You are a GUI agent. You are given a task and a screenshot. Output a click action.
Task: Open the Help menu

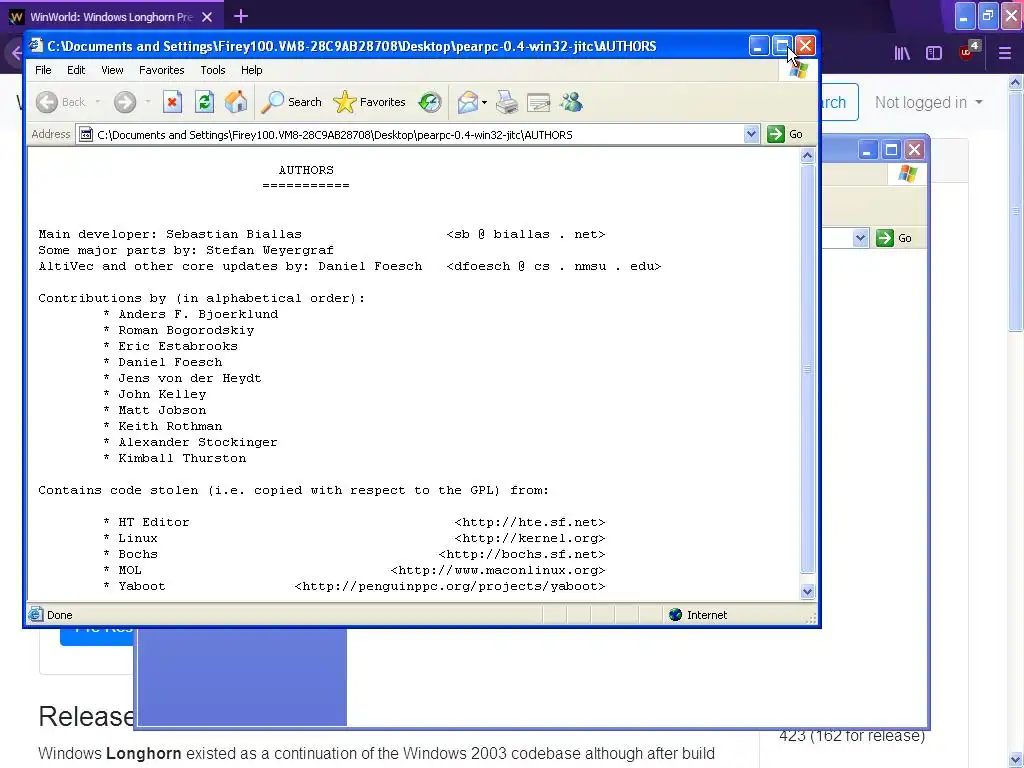point(251,70)
